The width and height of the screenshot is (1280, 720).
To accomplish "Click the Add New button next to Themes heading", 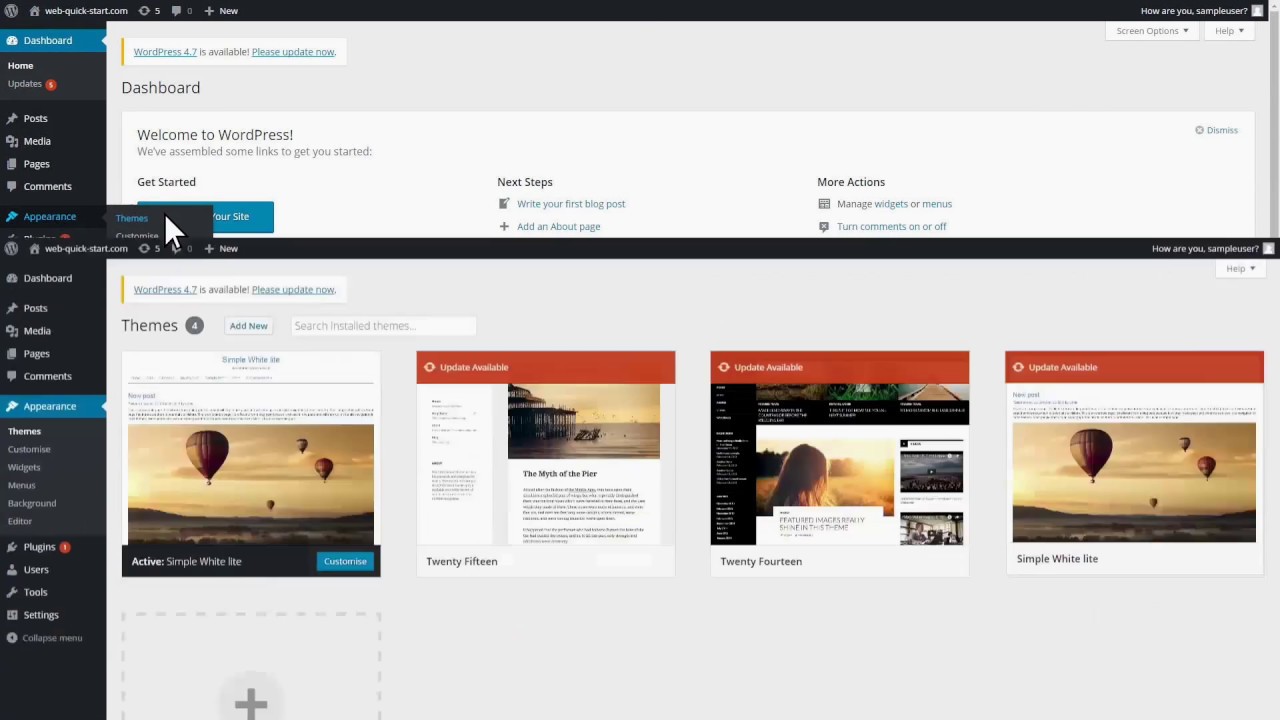I will pyautogui.click(x=249, y=326).
